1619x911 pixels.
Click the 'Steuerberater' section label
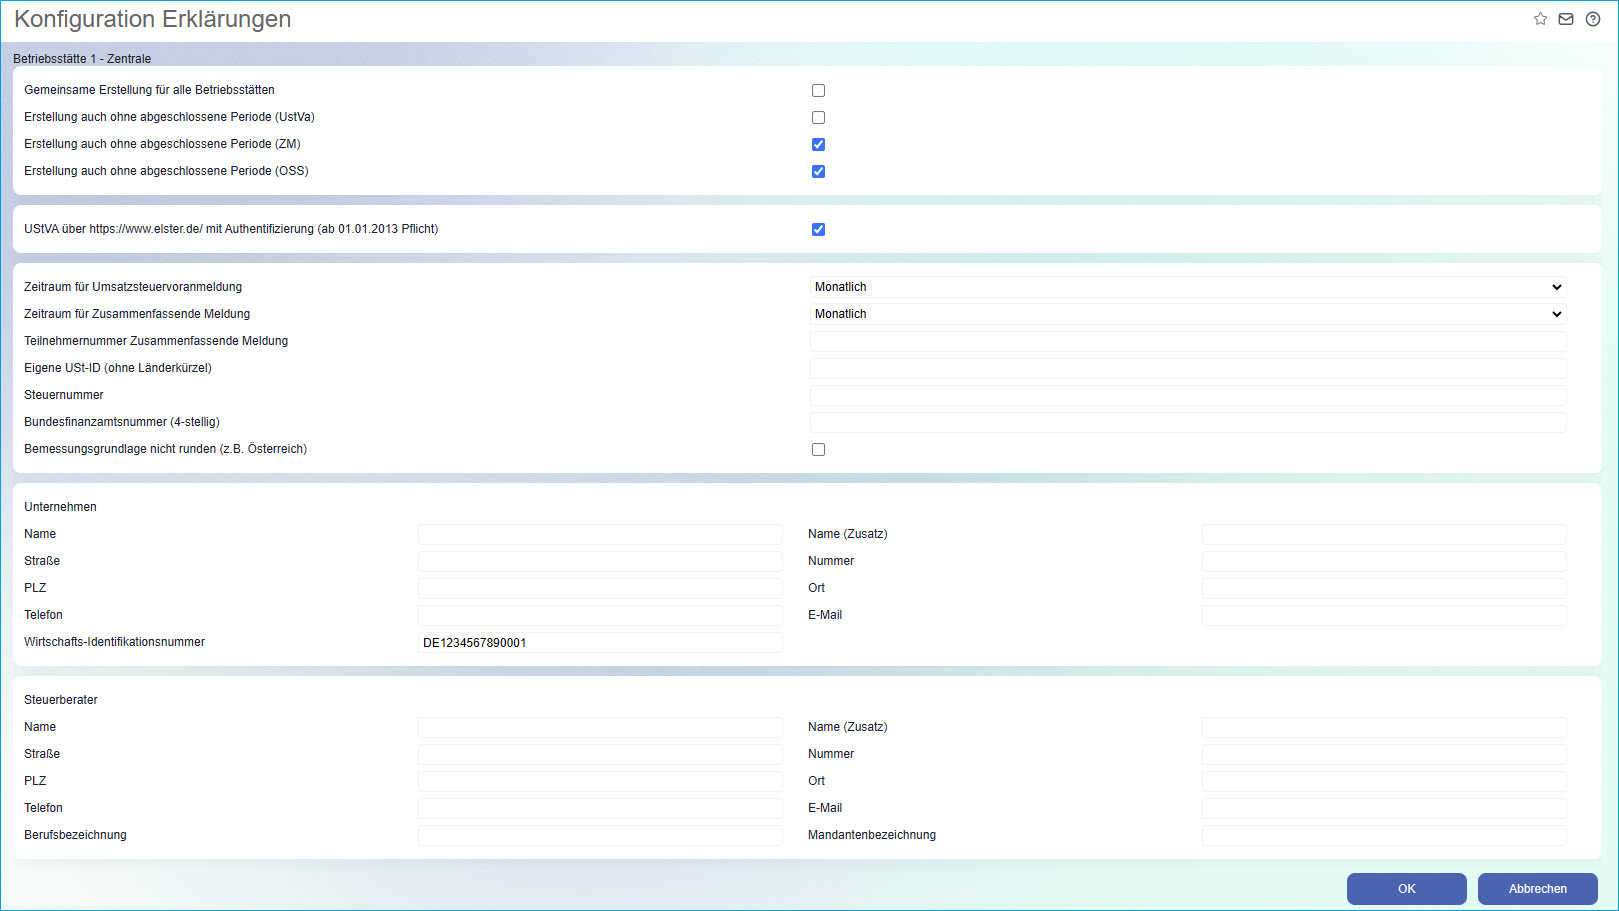coord(61,700)
